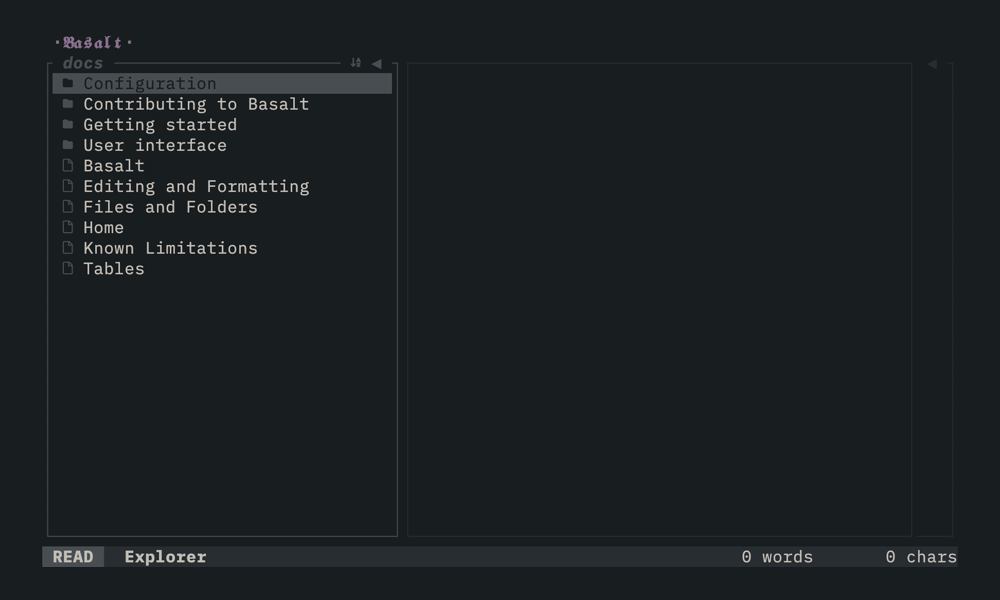Click the Configuration folder icon

click(68, 83)
